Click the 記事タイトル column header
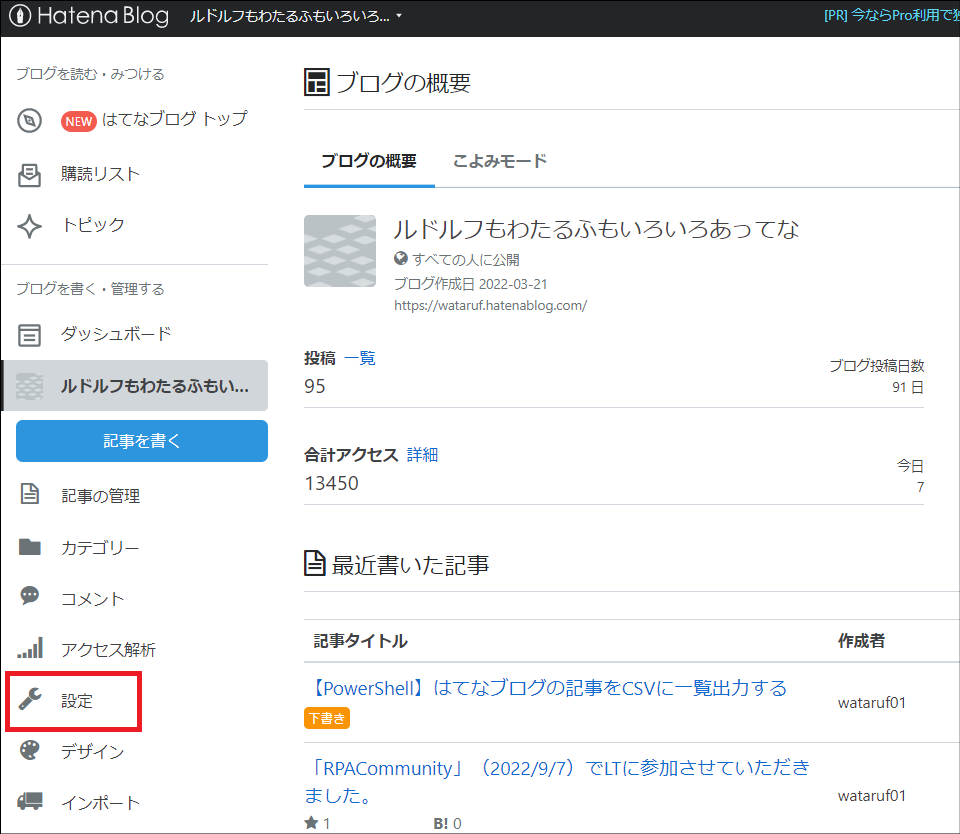Image resolution: width=960 pixels, height=834 pixels. click(x=361, y=641)
